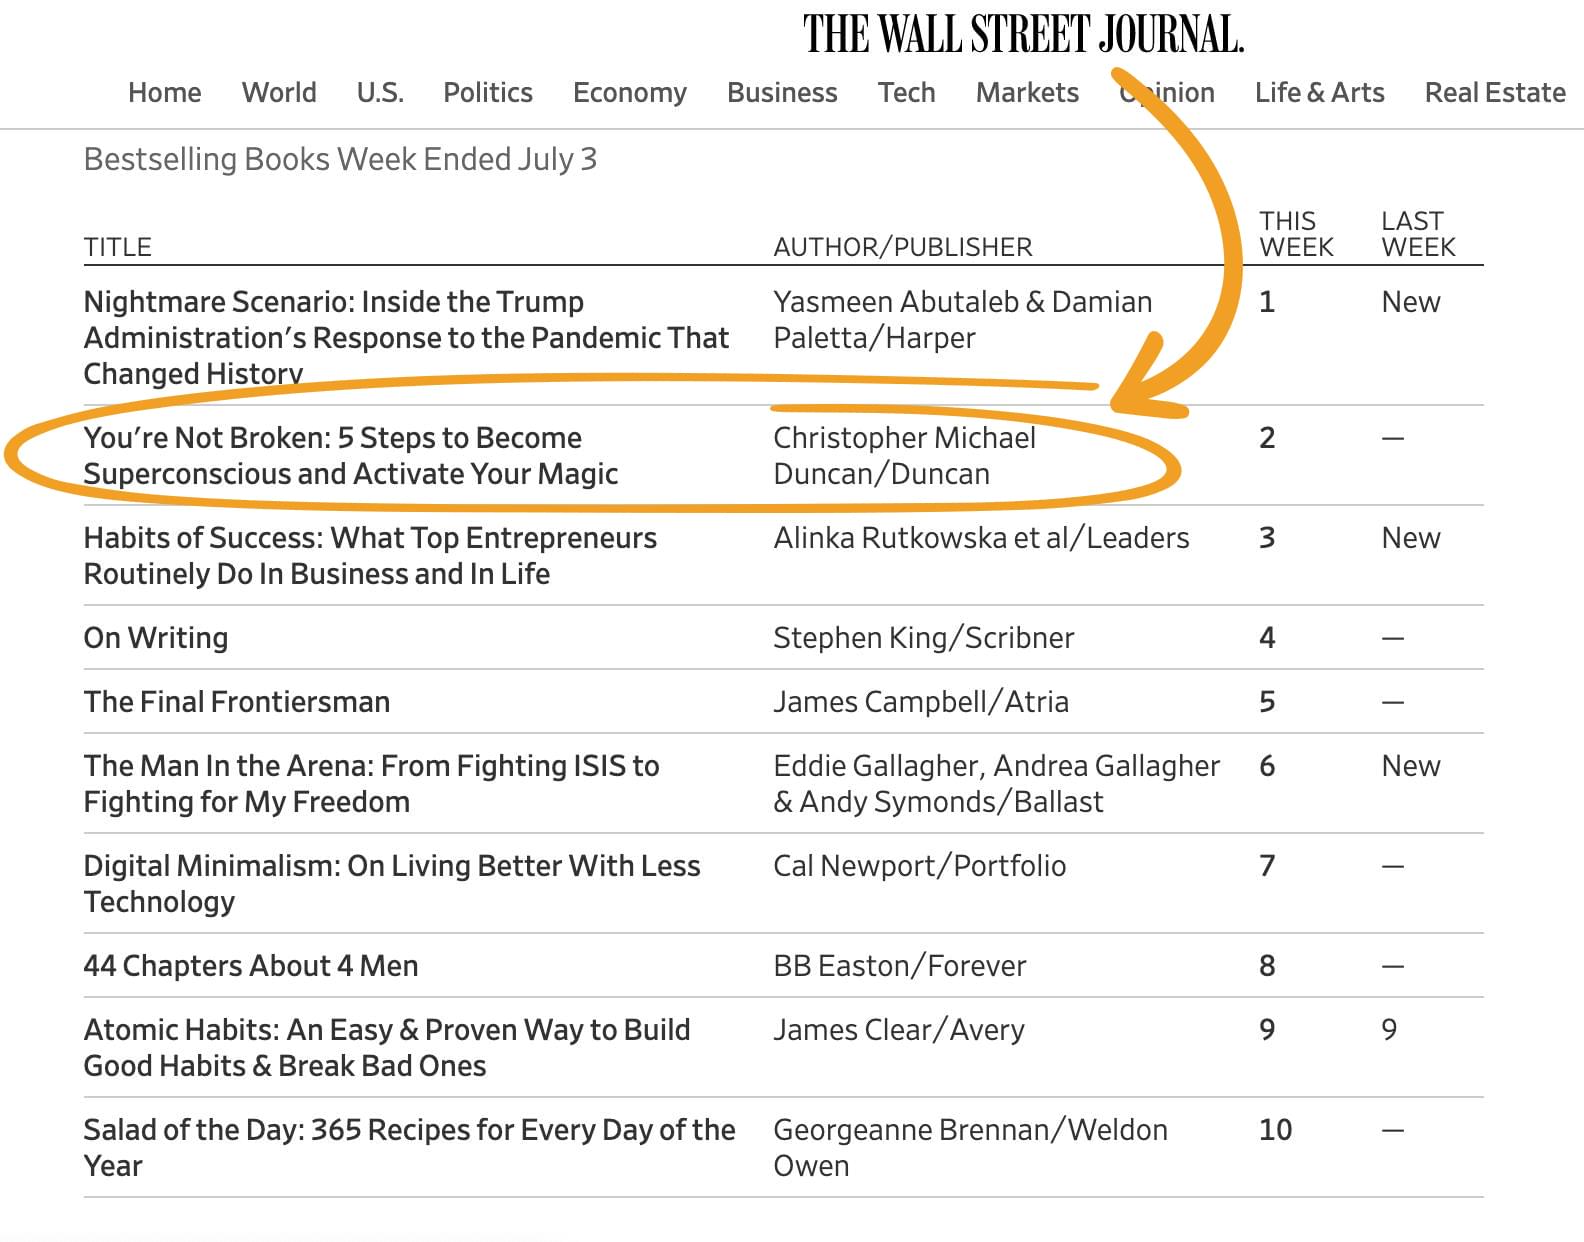Select the Digital Minimalism book title
Viewport: 1584px width, 1242px height.
point(392,884)
